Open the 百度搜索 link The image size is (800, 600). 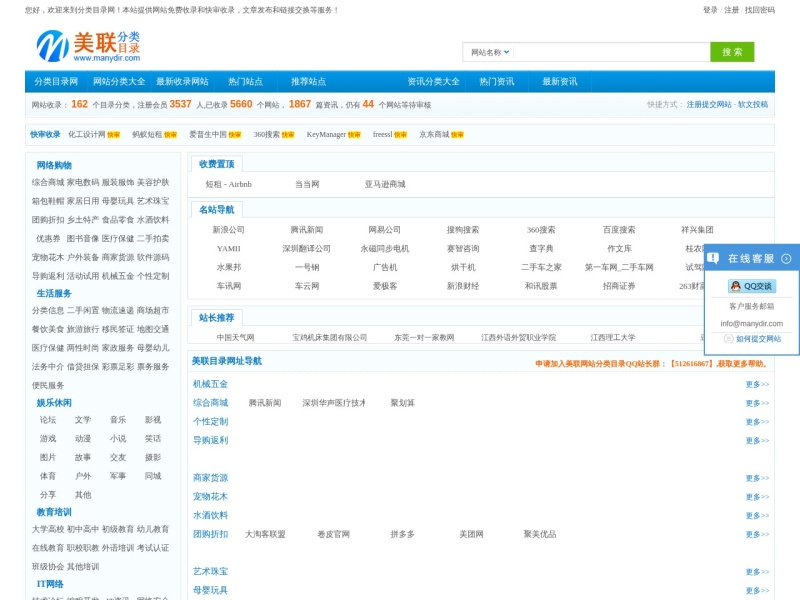click(x=619, y=230)
